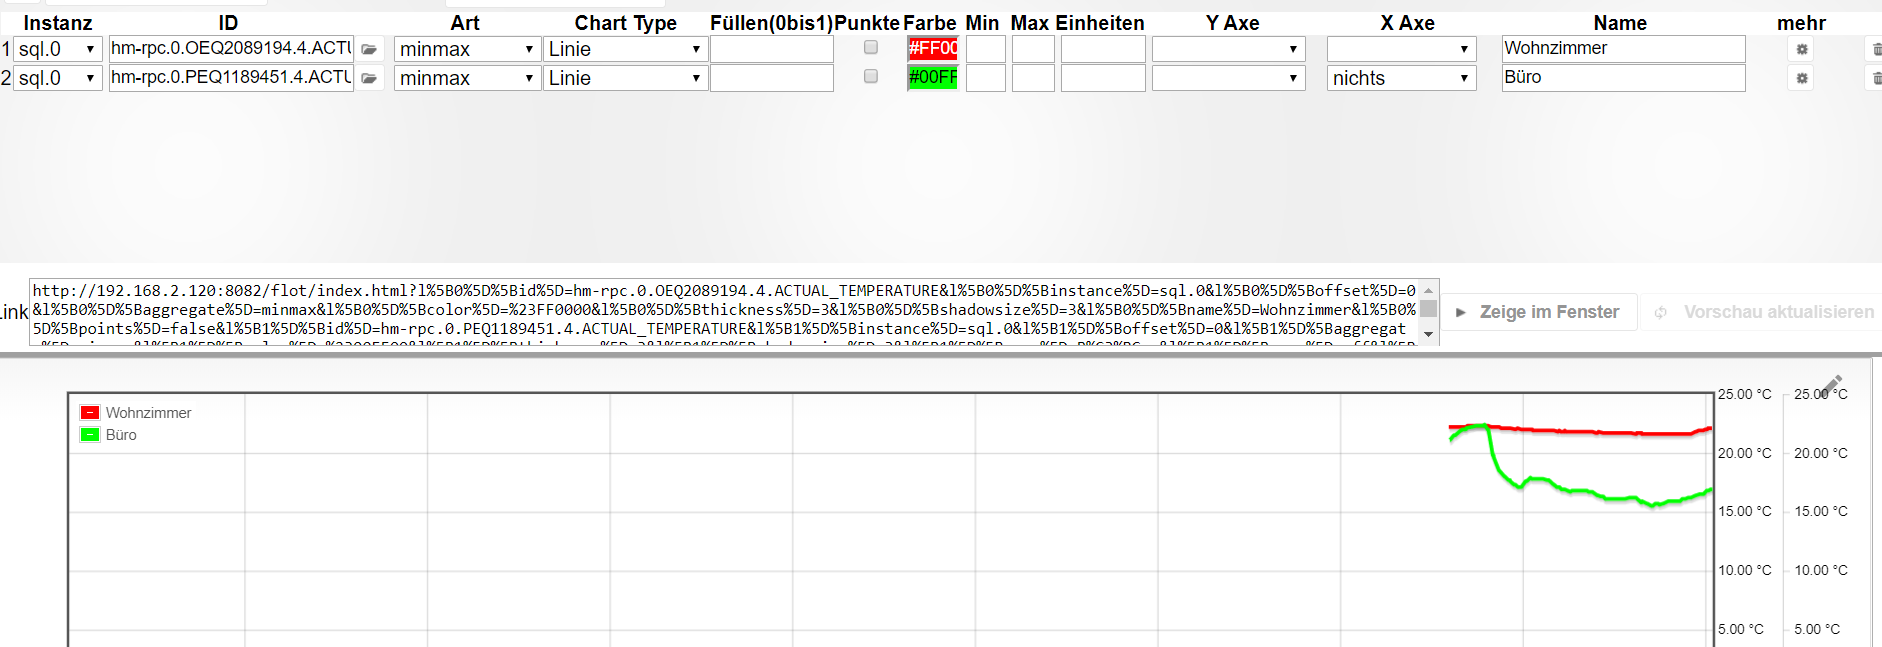Open Y Axe dropdown for Wohnzimmer row
Viewport: 1882px width, 647px height.
(1228, 49)
